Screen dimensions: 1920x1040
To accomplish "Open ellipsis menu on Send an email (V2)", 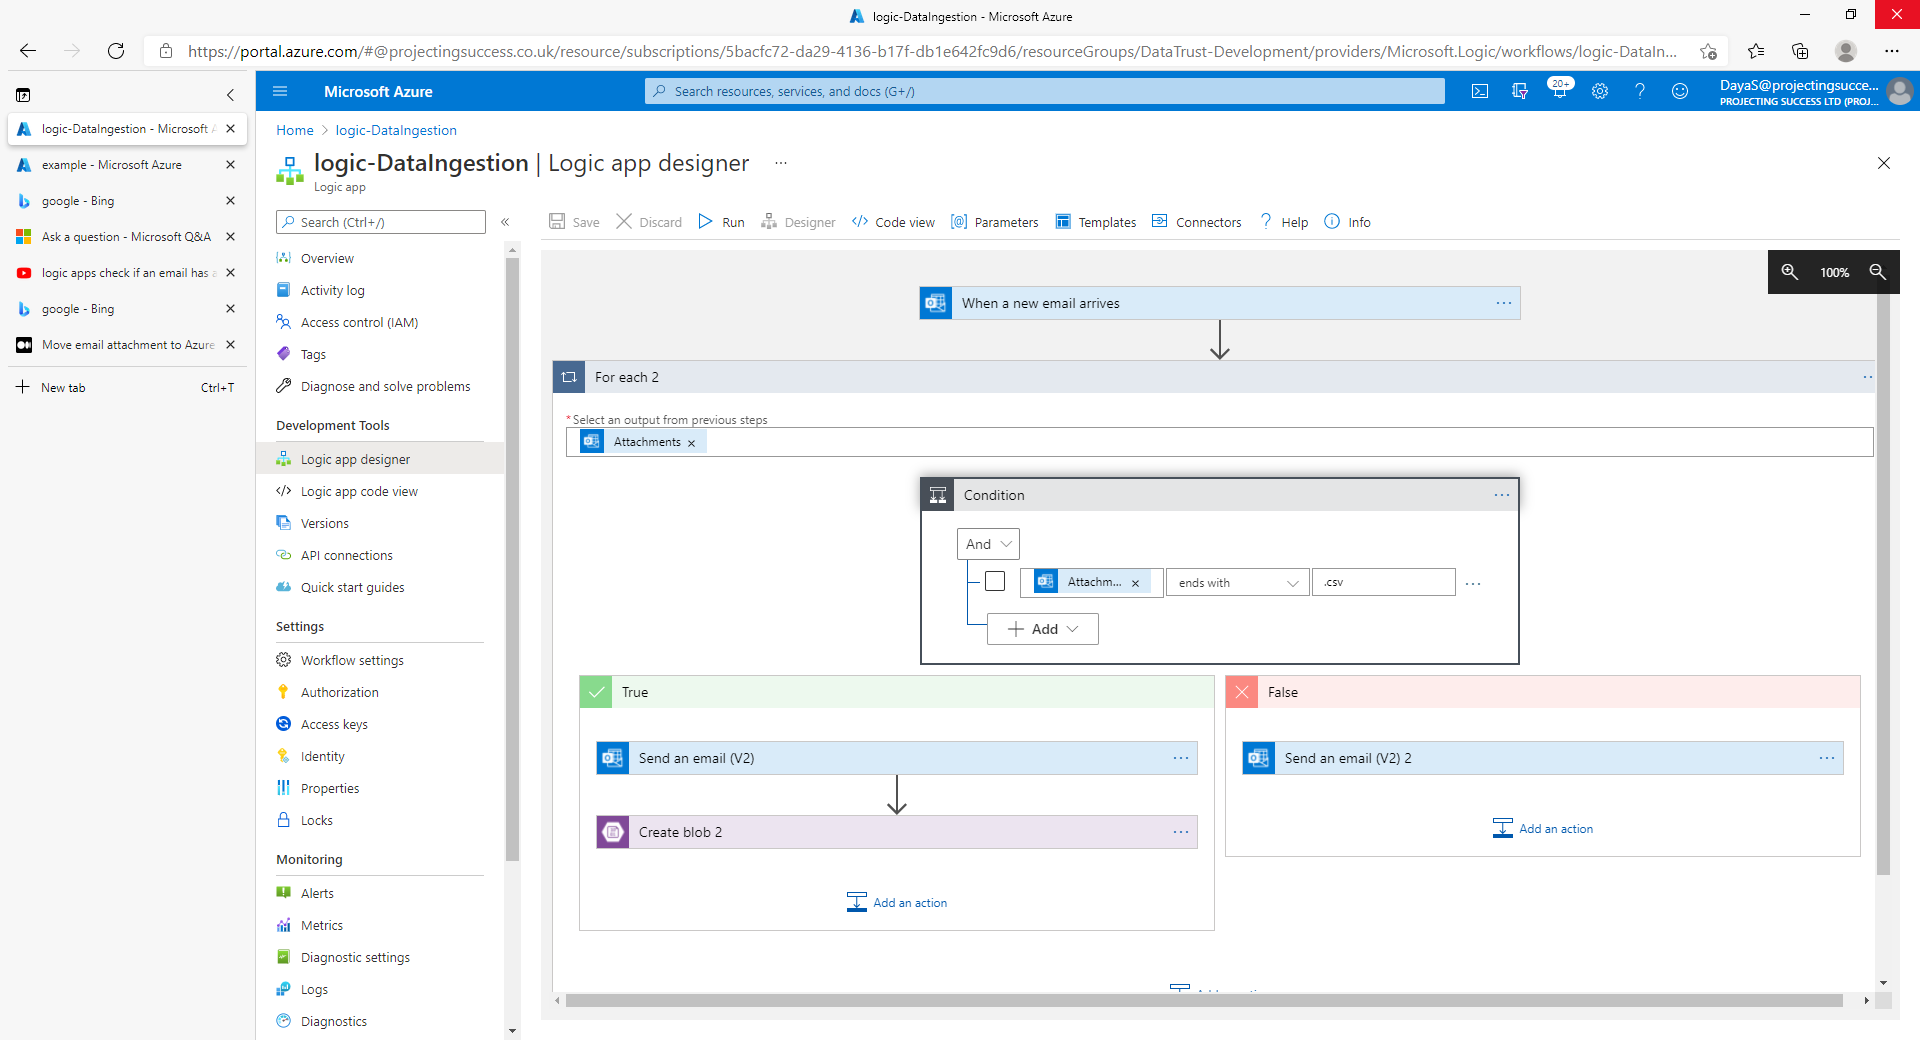I will coord(1181,758).
